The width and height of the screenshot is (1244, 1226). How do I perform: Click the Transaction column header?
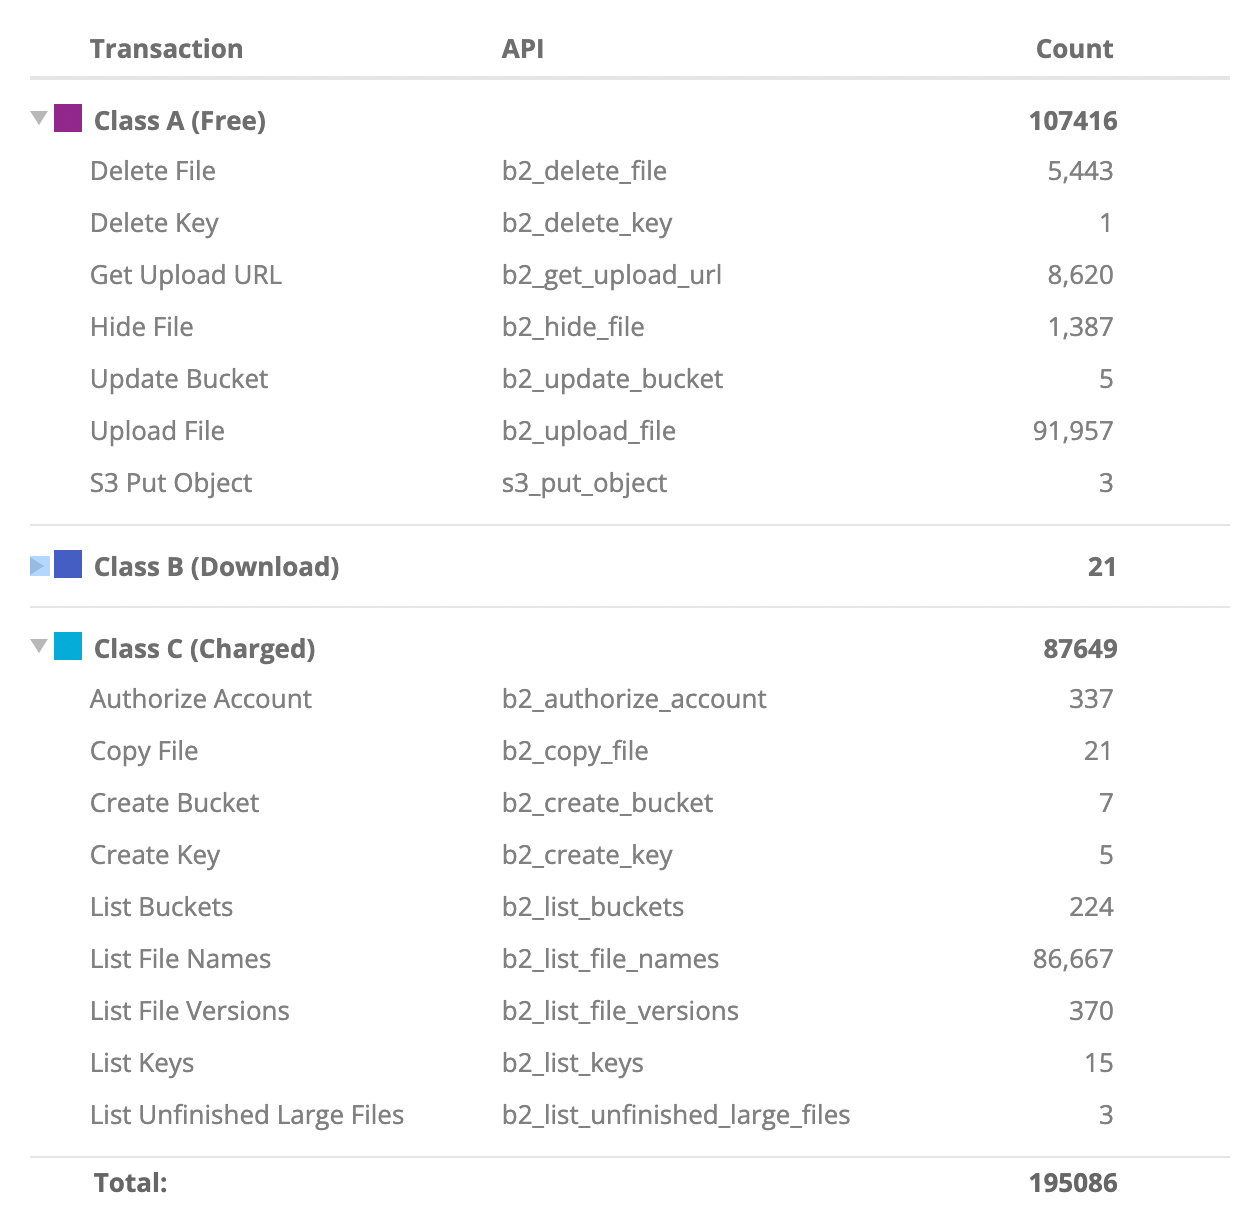pyautogui.click(x=166, y=49)
